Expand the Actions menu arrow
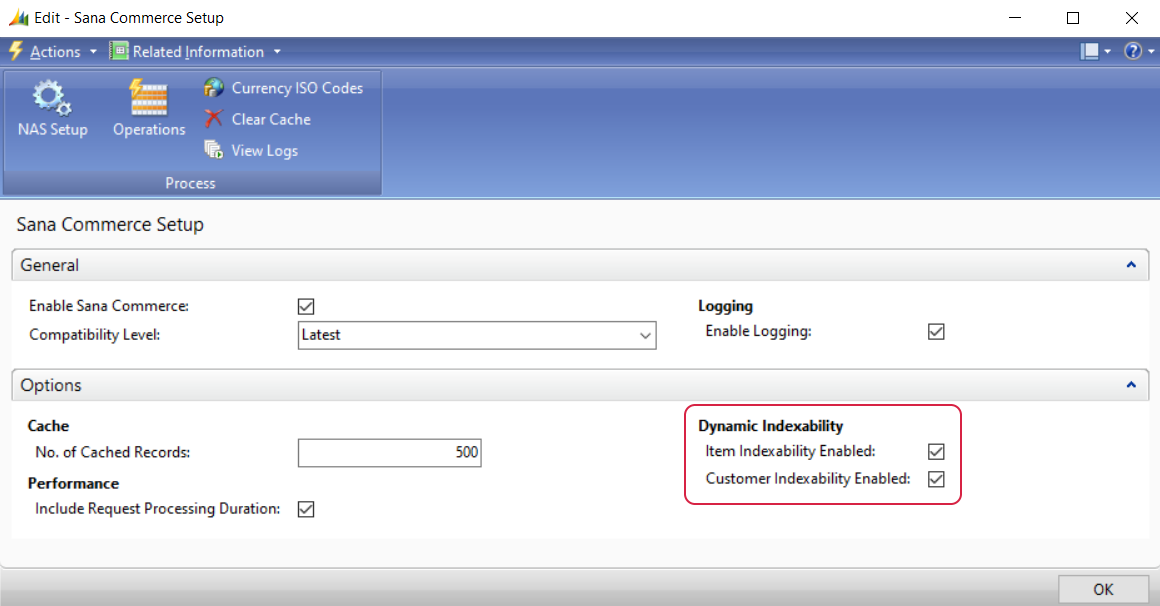1160x606 pixels. [93, 52]
